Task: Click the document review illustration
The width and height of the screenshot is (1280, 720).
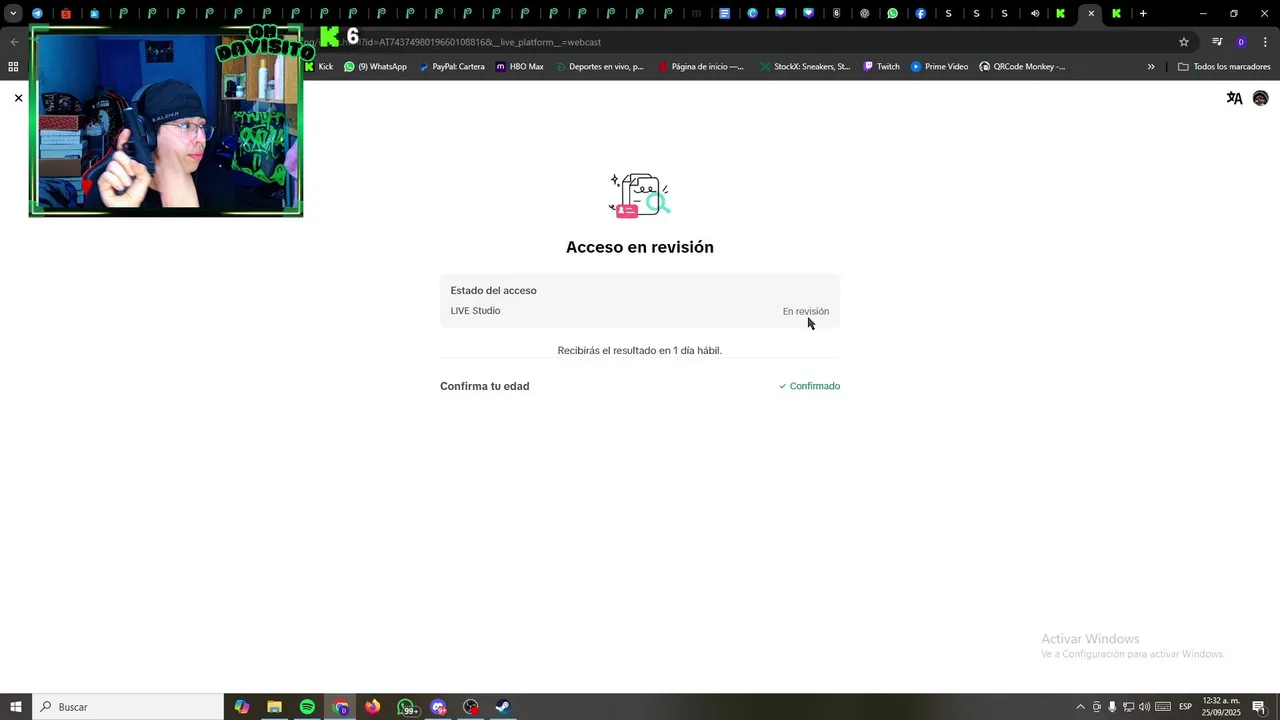Action: (x=640, y=195)
